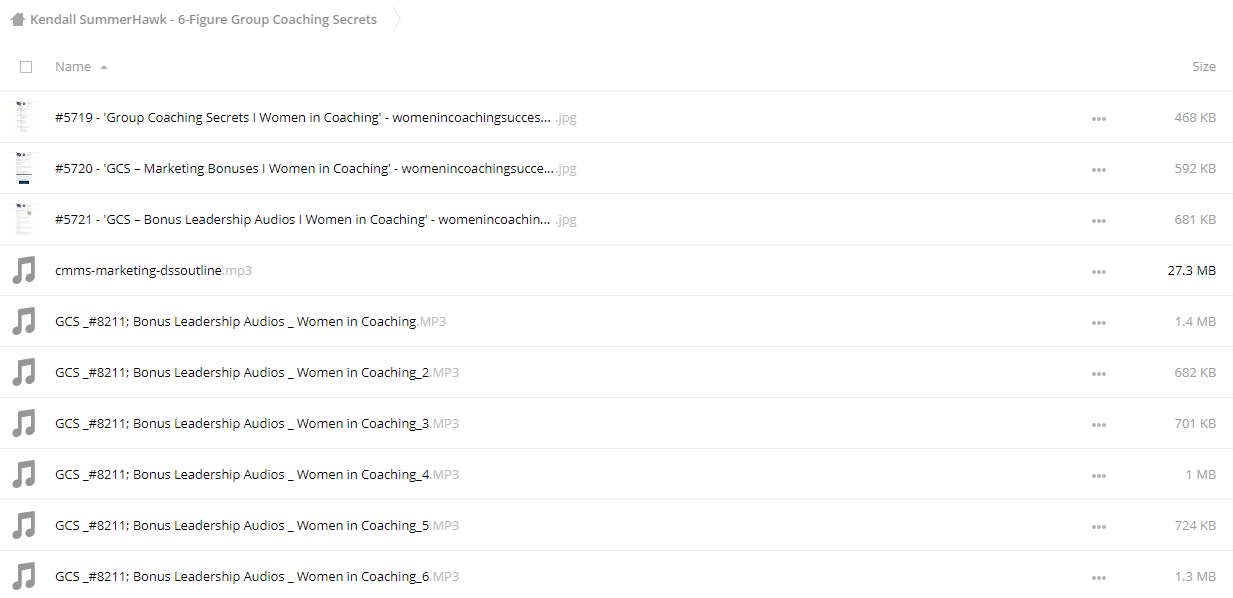Open the Women in Coaching_2.MP3 file

point(257,373)
